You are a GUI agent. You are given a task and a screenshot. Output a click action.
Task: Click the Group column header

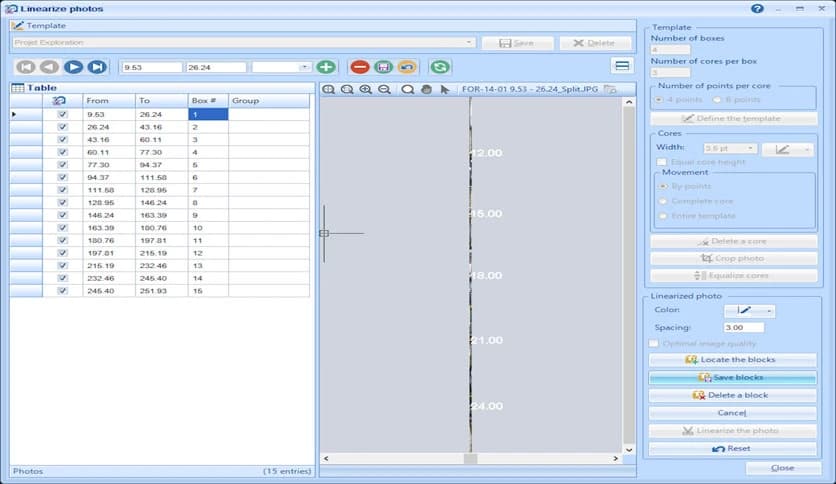[269, 100]
